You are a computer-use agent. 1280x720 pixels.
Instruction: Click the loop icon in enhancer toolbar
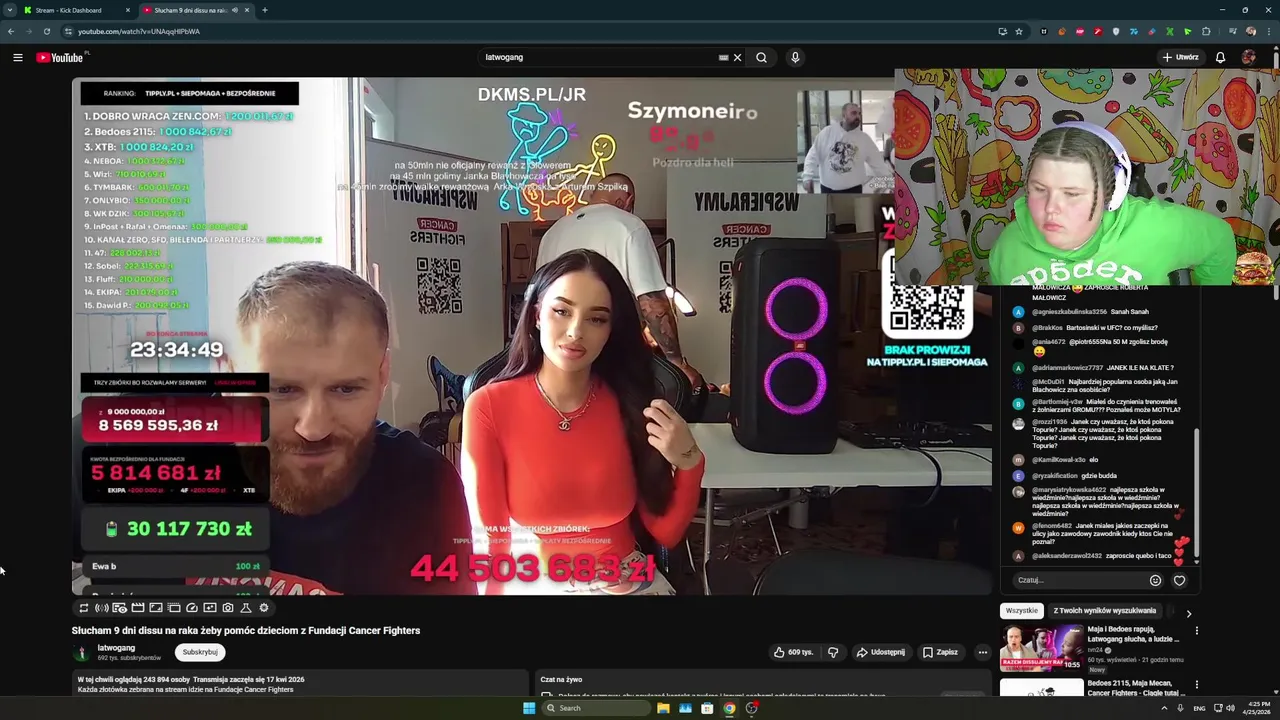pos(84,607)
